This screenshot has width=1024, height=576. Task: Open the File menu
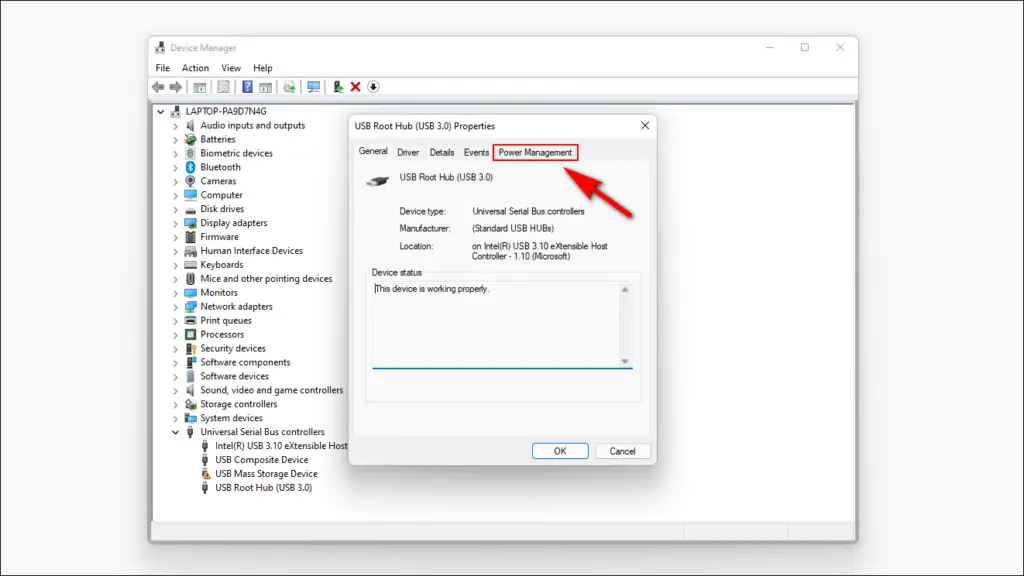click(163, 68)
